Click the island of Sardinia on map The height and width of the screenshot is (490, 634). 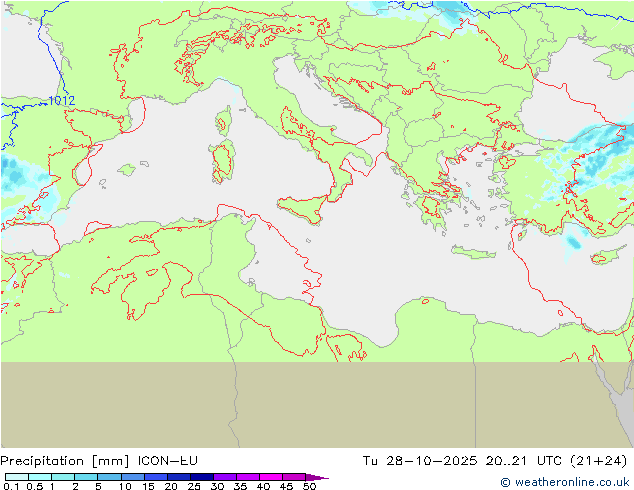[x=222, y=161]
